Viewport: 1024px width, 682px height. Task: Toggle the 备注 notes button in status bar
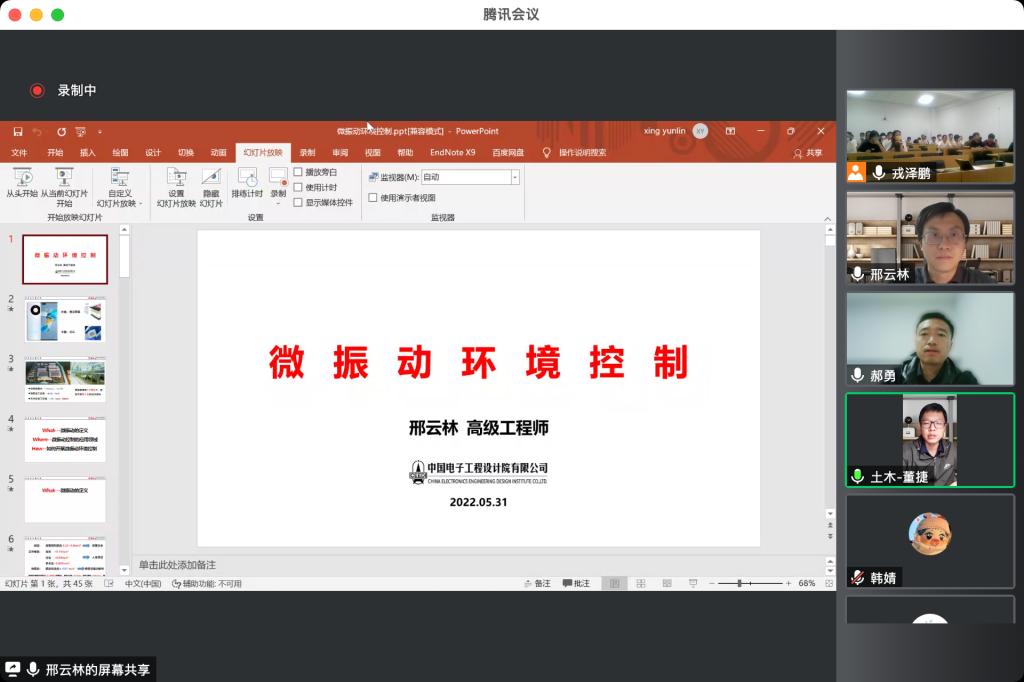coord(536,583)
